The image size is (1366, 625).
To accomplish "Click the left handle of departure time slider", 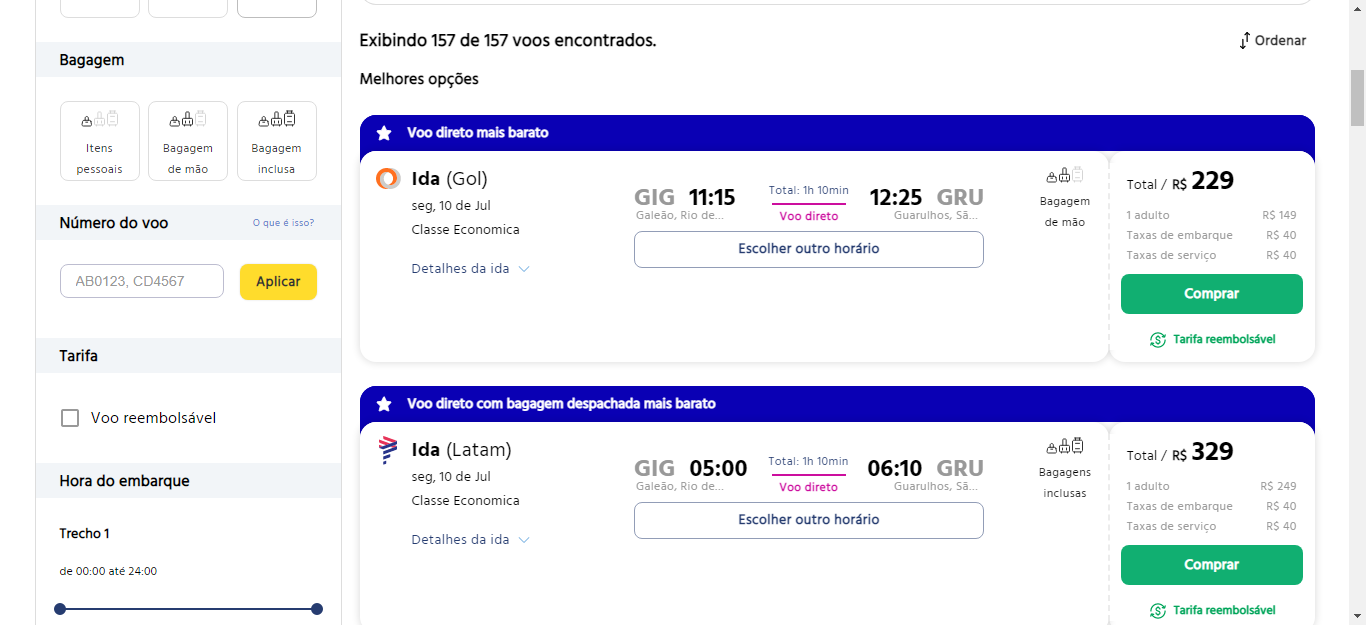I will 60,609.
